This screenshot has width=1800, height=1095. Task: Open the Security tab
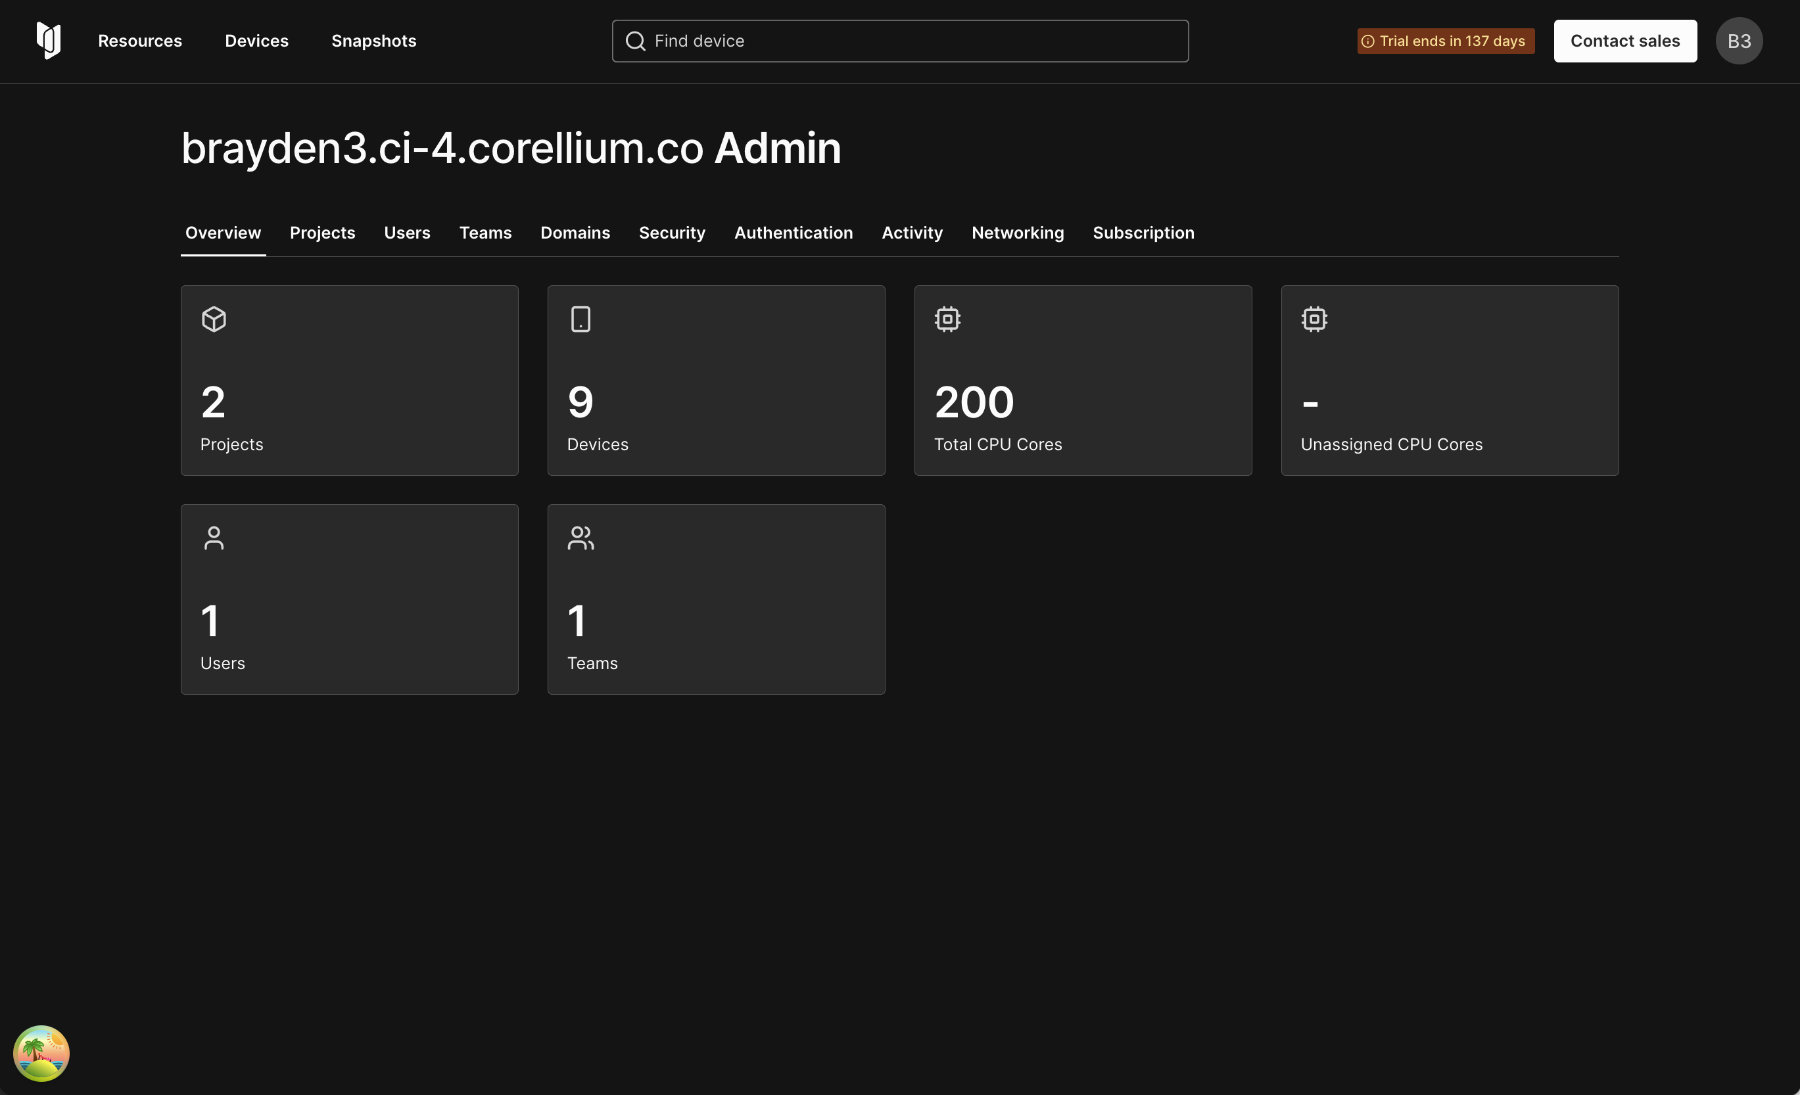click(672, 233)
